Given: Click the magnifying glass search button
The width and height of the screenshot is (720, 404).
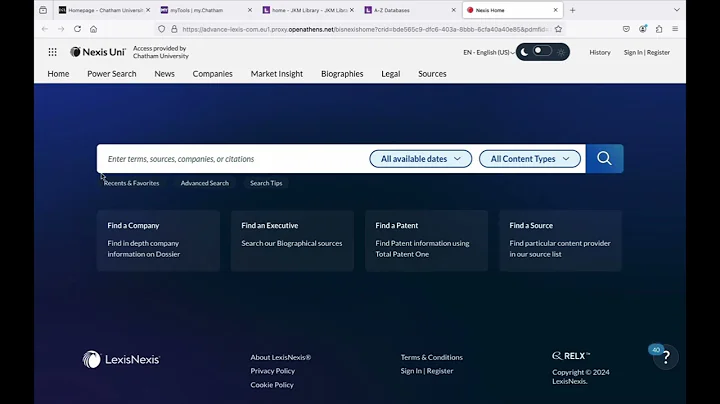Looking at the screenshot, I should [x=604, y=159].
